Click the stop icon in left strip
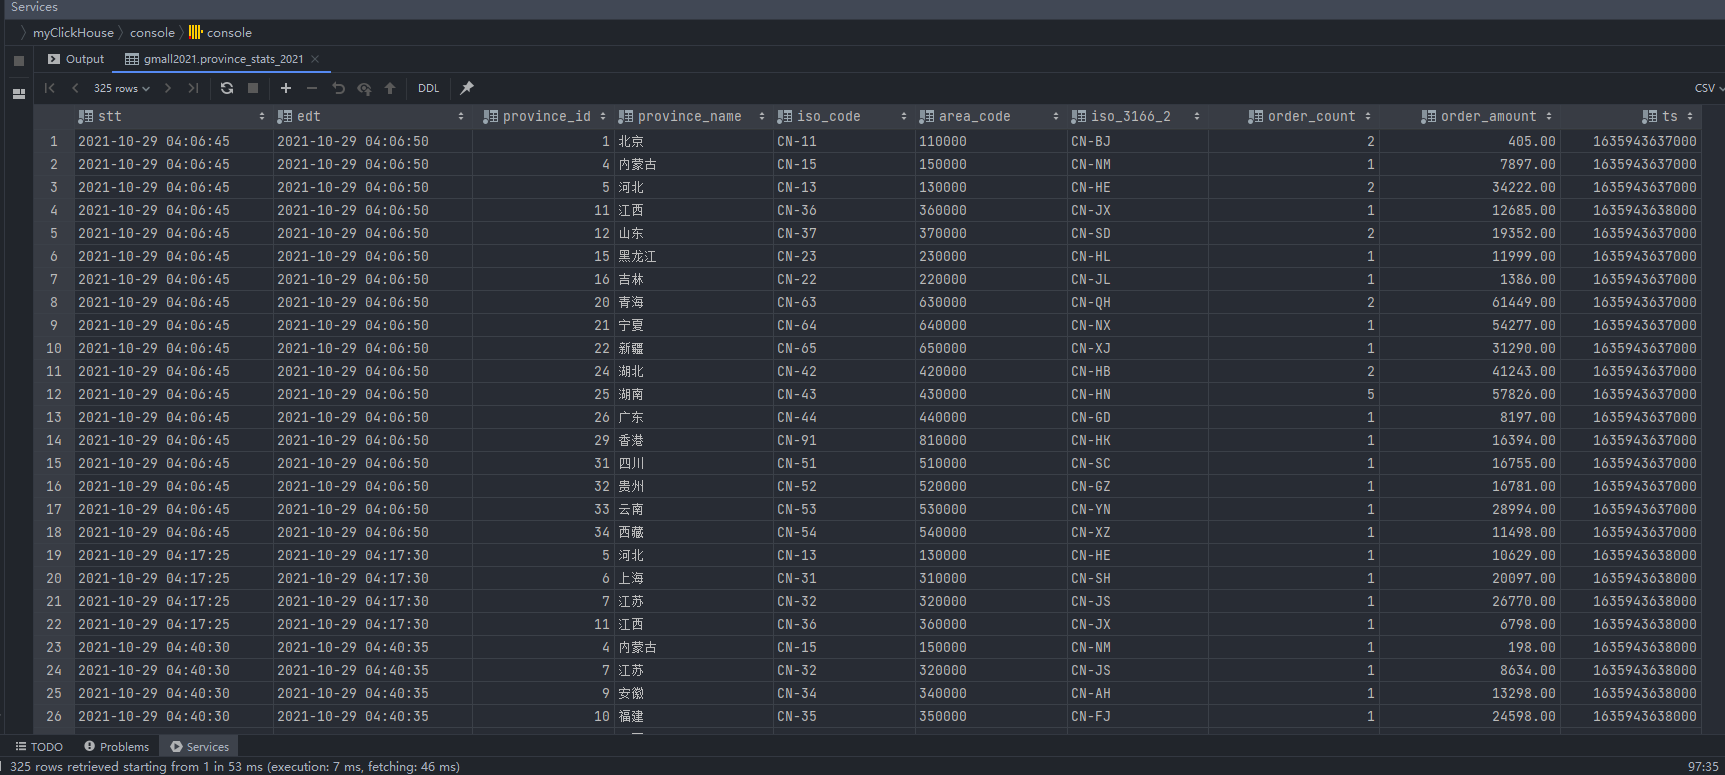The image size is (1725, 775). click(x=18, y=61)
